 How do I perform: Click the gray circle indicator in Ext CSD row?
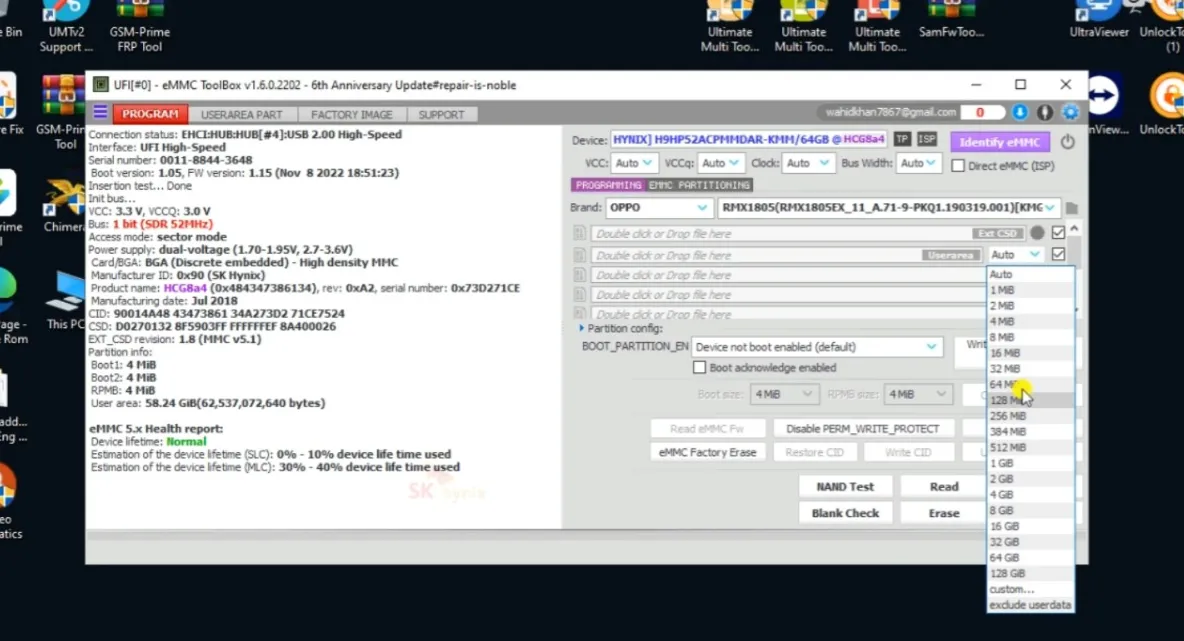1038,233
